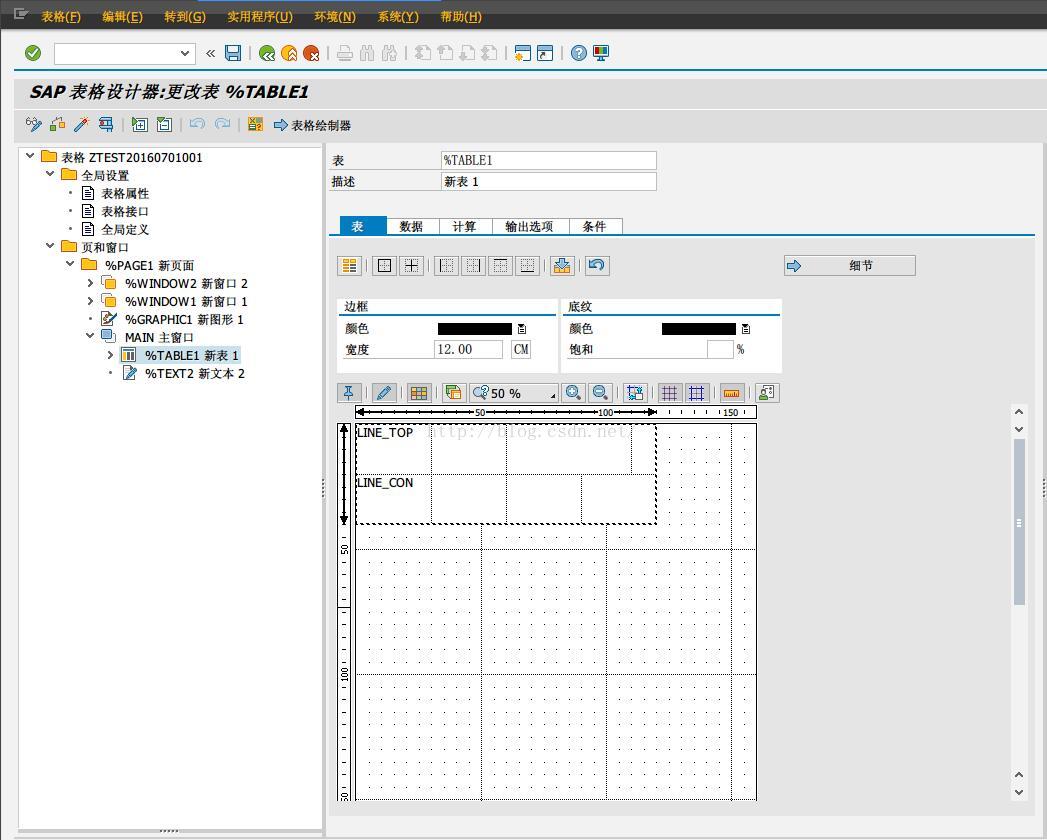Switch to the 条件 tab
1047x840 pixels.
595,226
